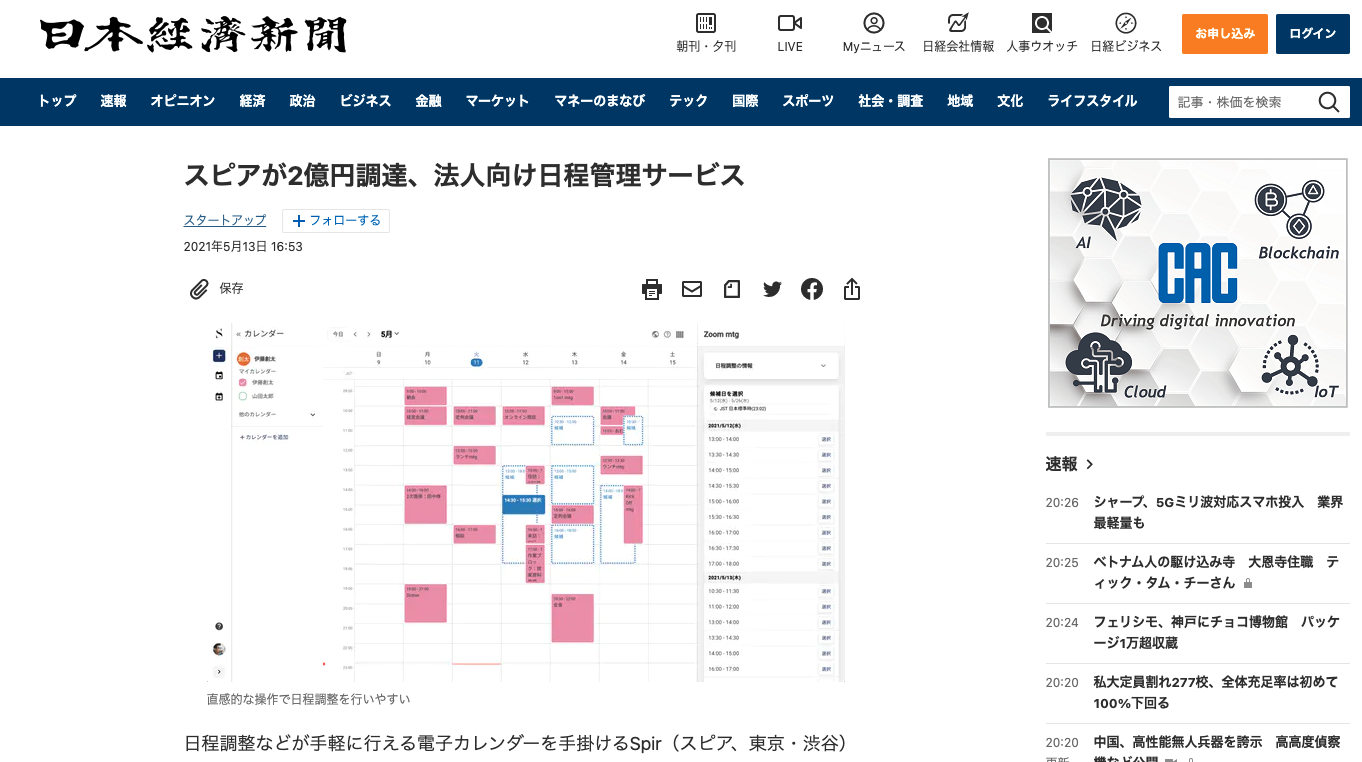Viewport: 1362px width, 762px height.
Task: Click the ログイン button
Action: (1312, 34)
